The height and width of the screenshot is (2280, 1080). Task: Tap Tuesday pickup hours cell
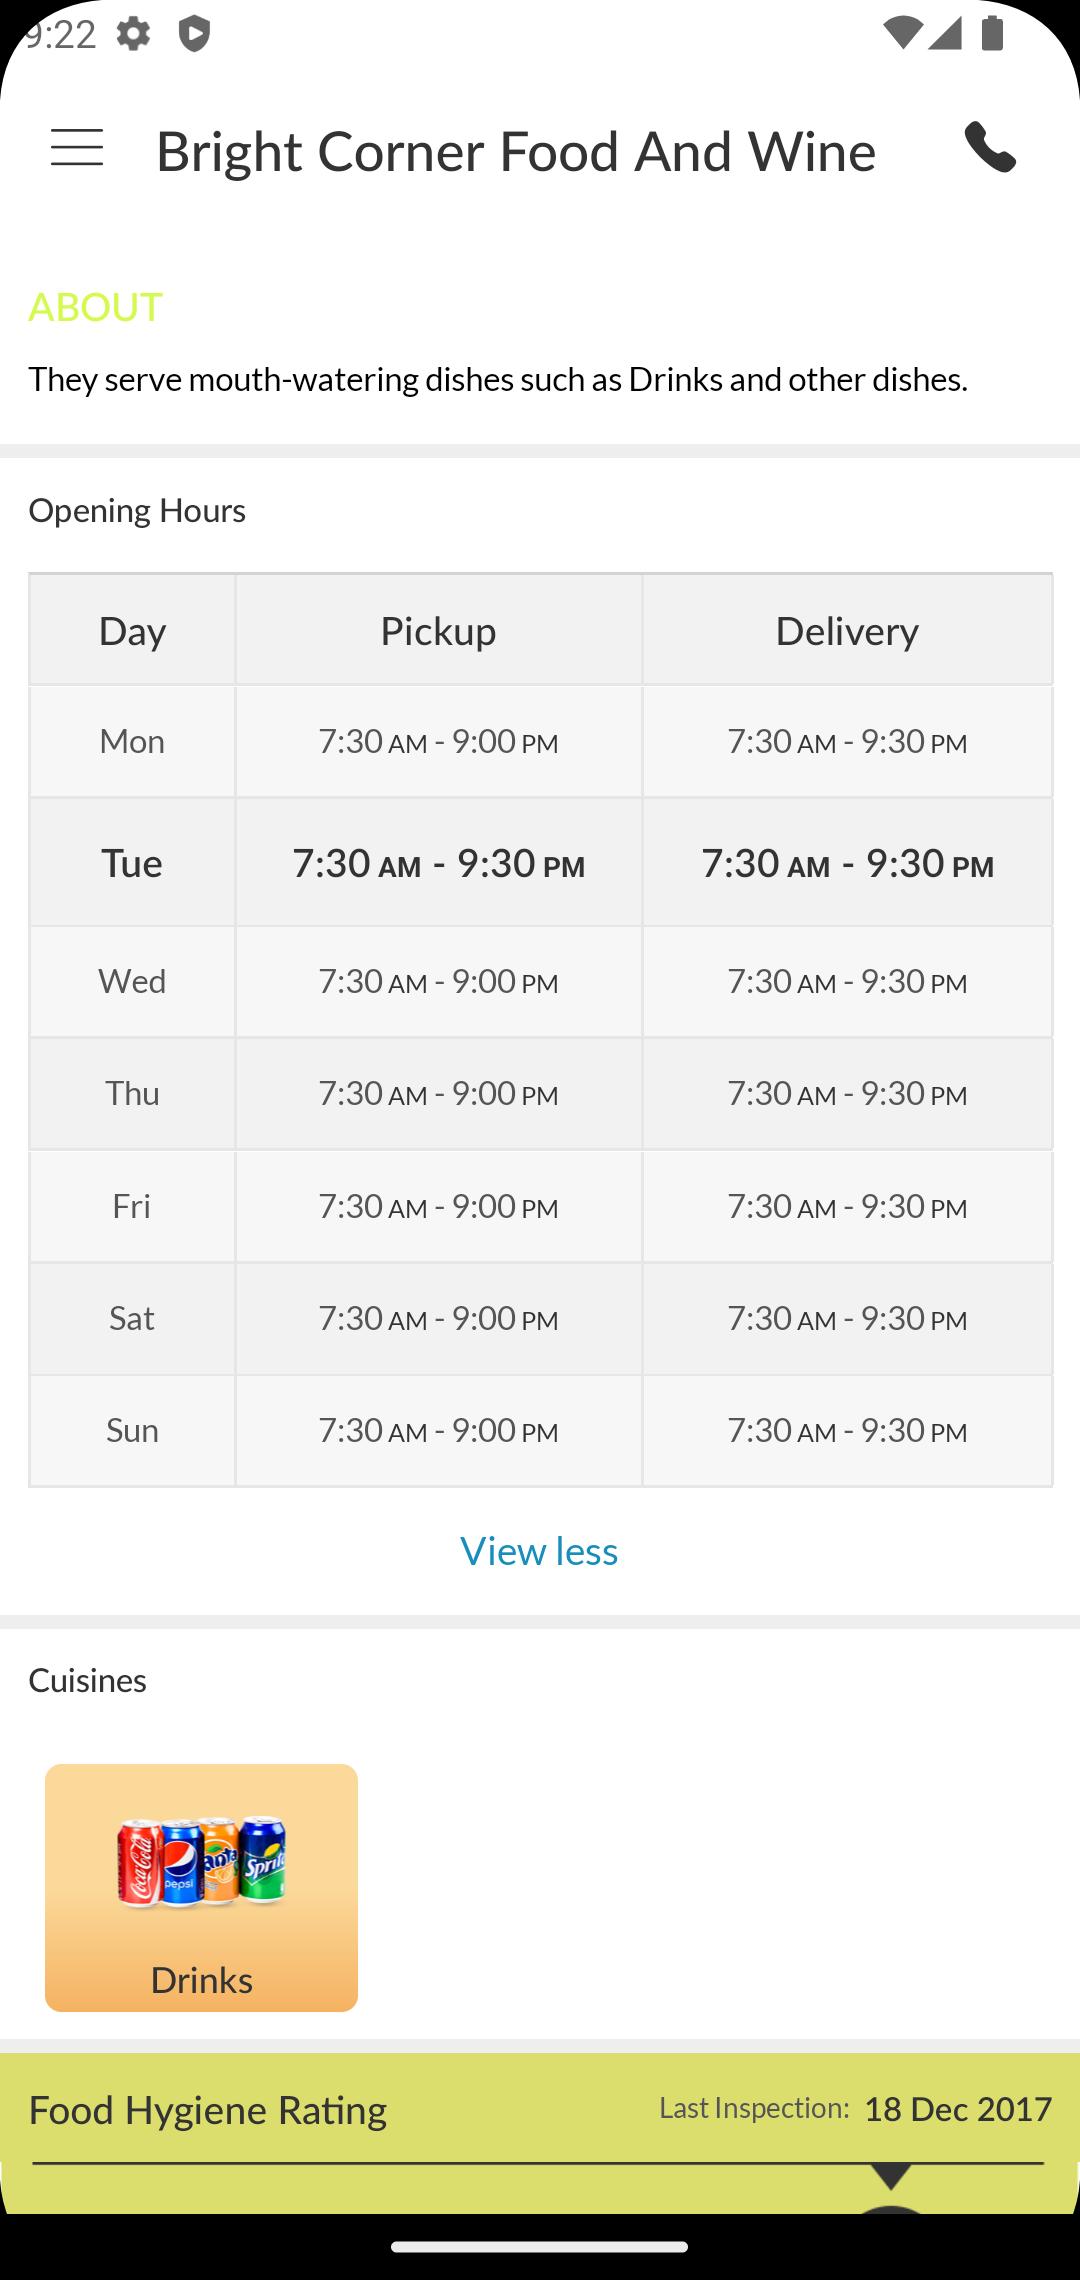[x=438, y=862]
